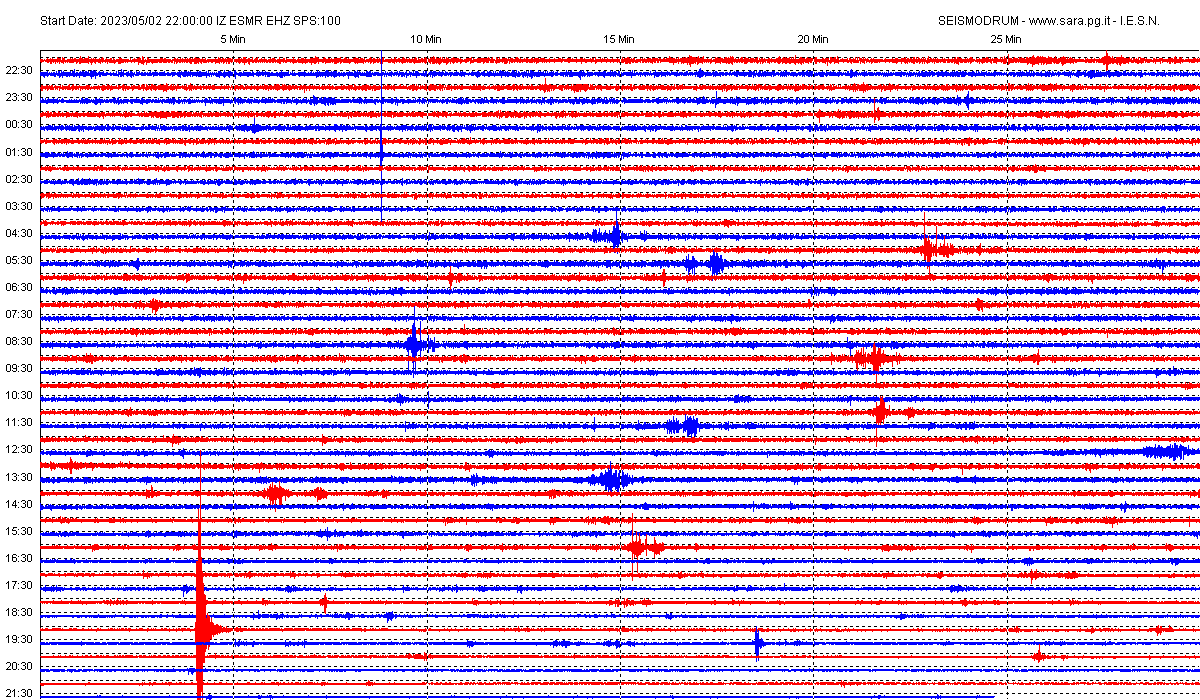This screenshot has height=700, width=1200.
Task: Click the 13:30 row label
Action: pyautogui.click(x=20, y=477)
